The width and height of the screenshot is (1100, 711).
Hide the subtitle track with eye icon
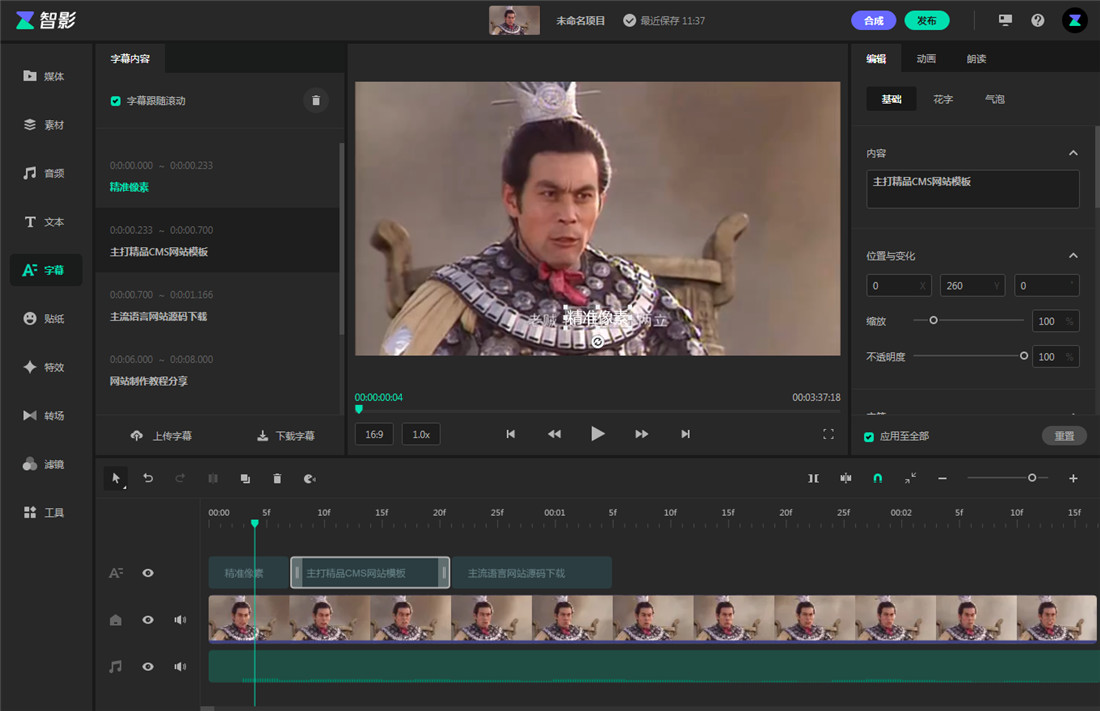point(148,573)
